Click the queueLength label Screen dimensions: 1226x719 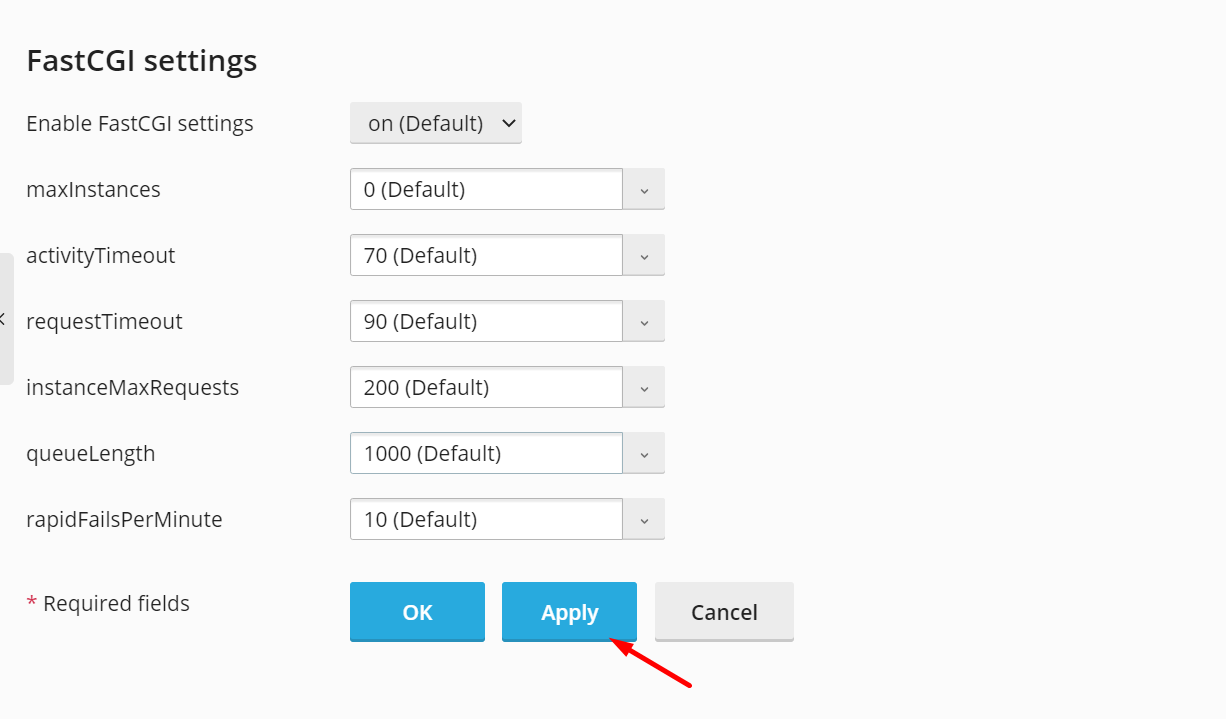click(x=91, y=453)
